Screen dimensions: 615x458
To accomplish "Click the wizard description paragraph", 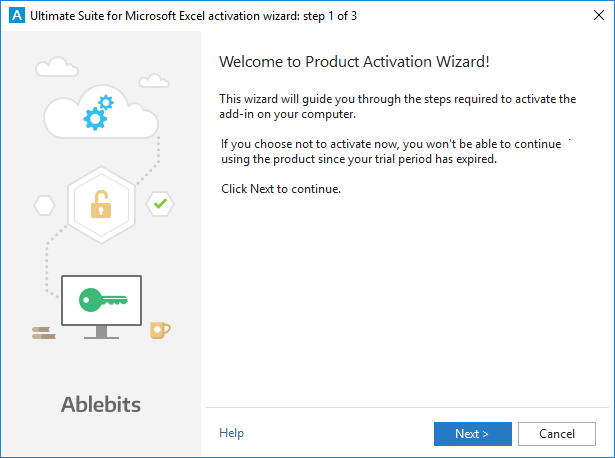I will [x=397, y=106].
